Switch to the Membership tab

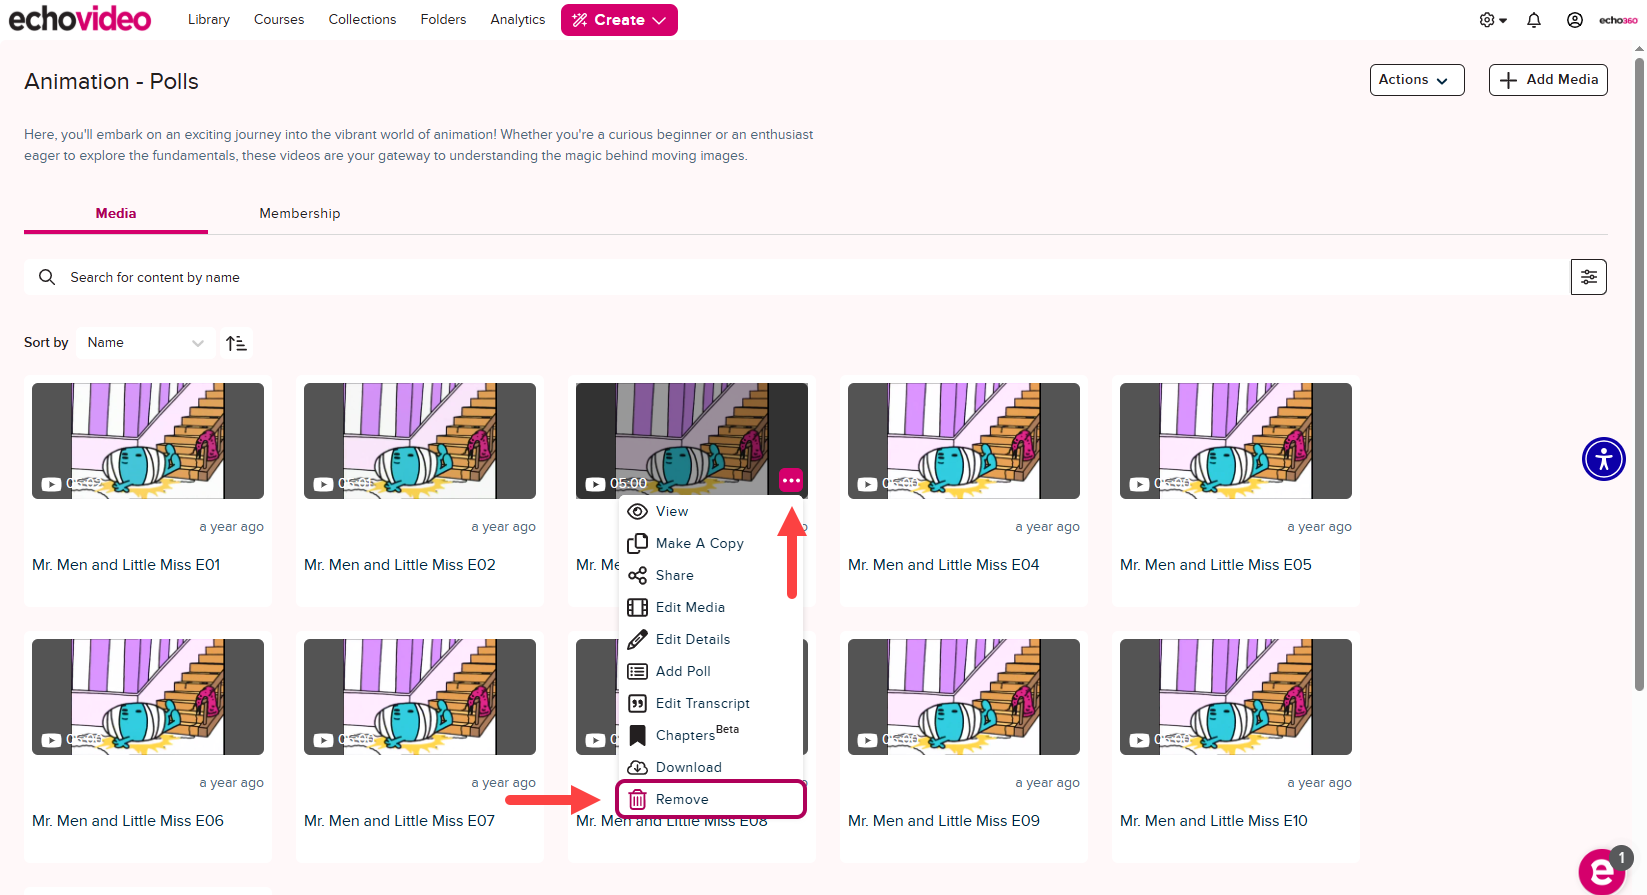(x=300, y=213)
